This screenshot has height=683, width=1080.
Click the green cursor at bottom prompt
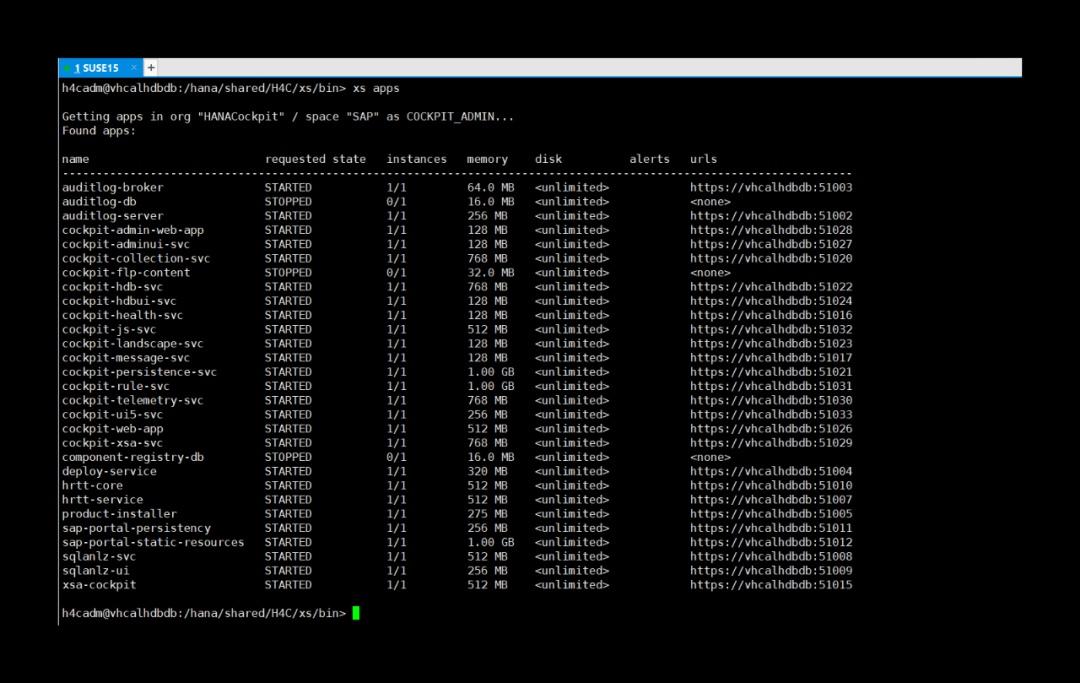pyautogui.click(x=356, y=613)
